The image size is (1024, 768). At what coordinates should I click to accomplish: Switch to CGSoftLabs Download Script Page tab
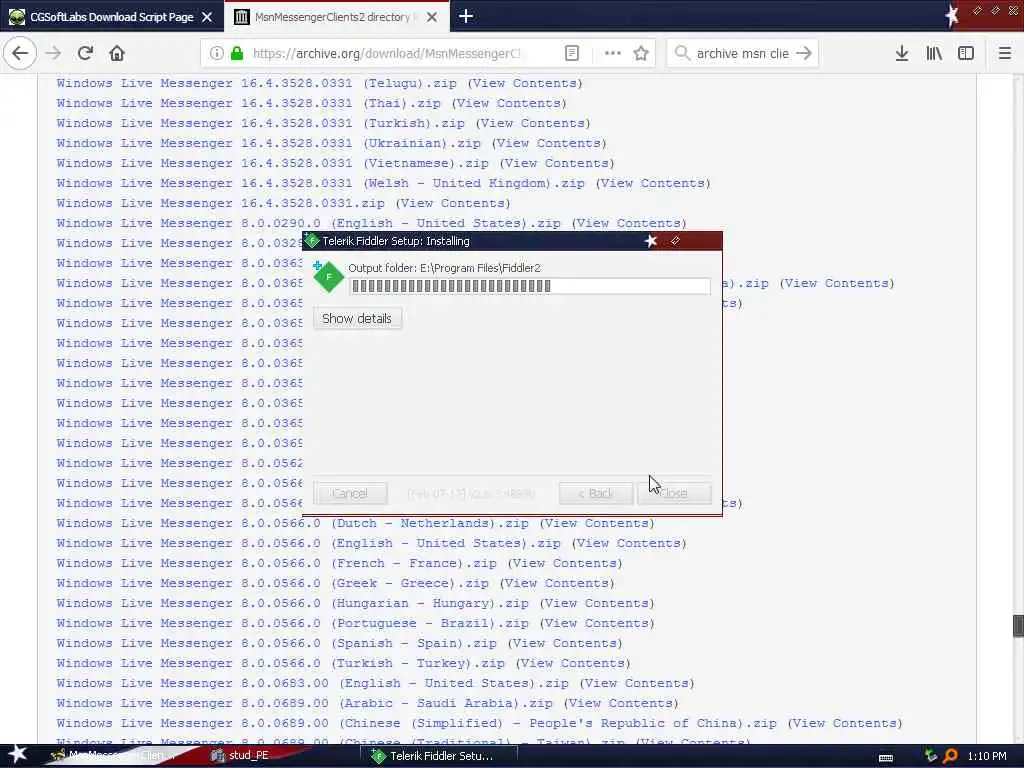tap(111, 17)
